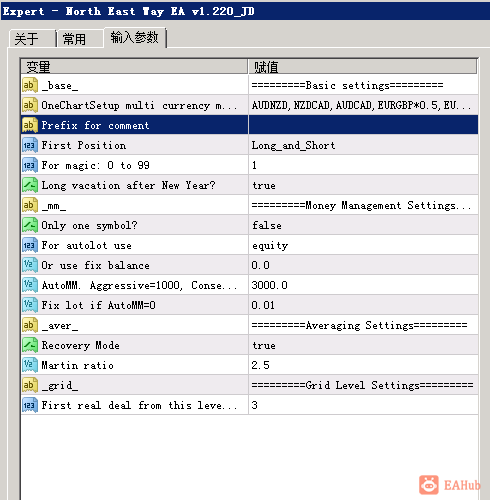Select the First Position variable name
The height and width of the screenshot is (500, 490).
pyautogui.click(x=84, y=145)
